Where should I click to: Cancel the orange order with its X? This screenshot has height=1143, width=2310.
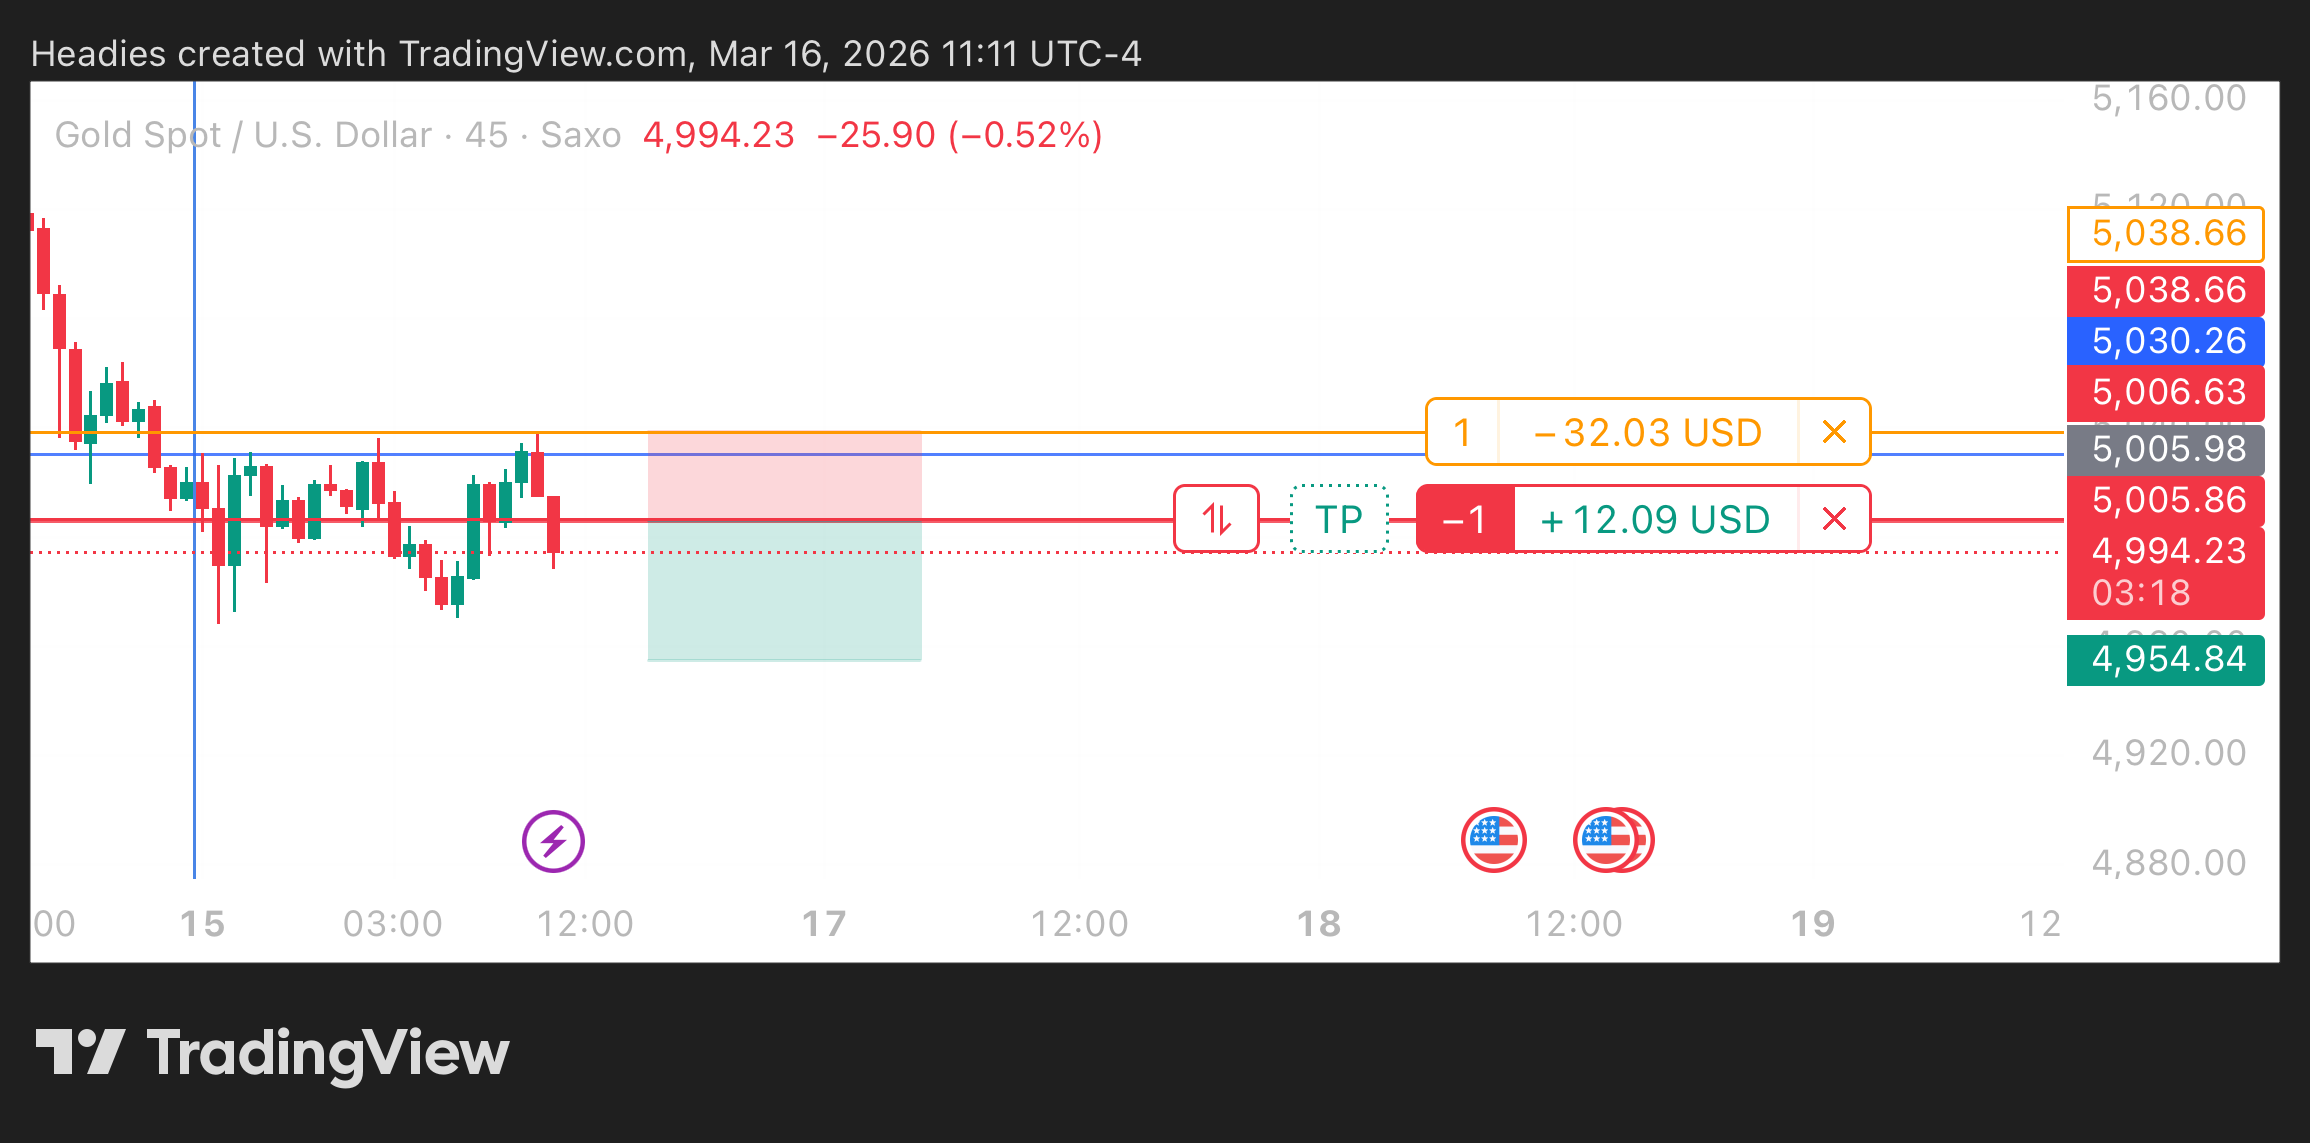pos(1834,432)
